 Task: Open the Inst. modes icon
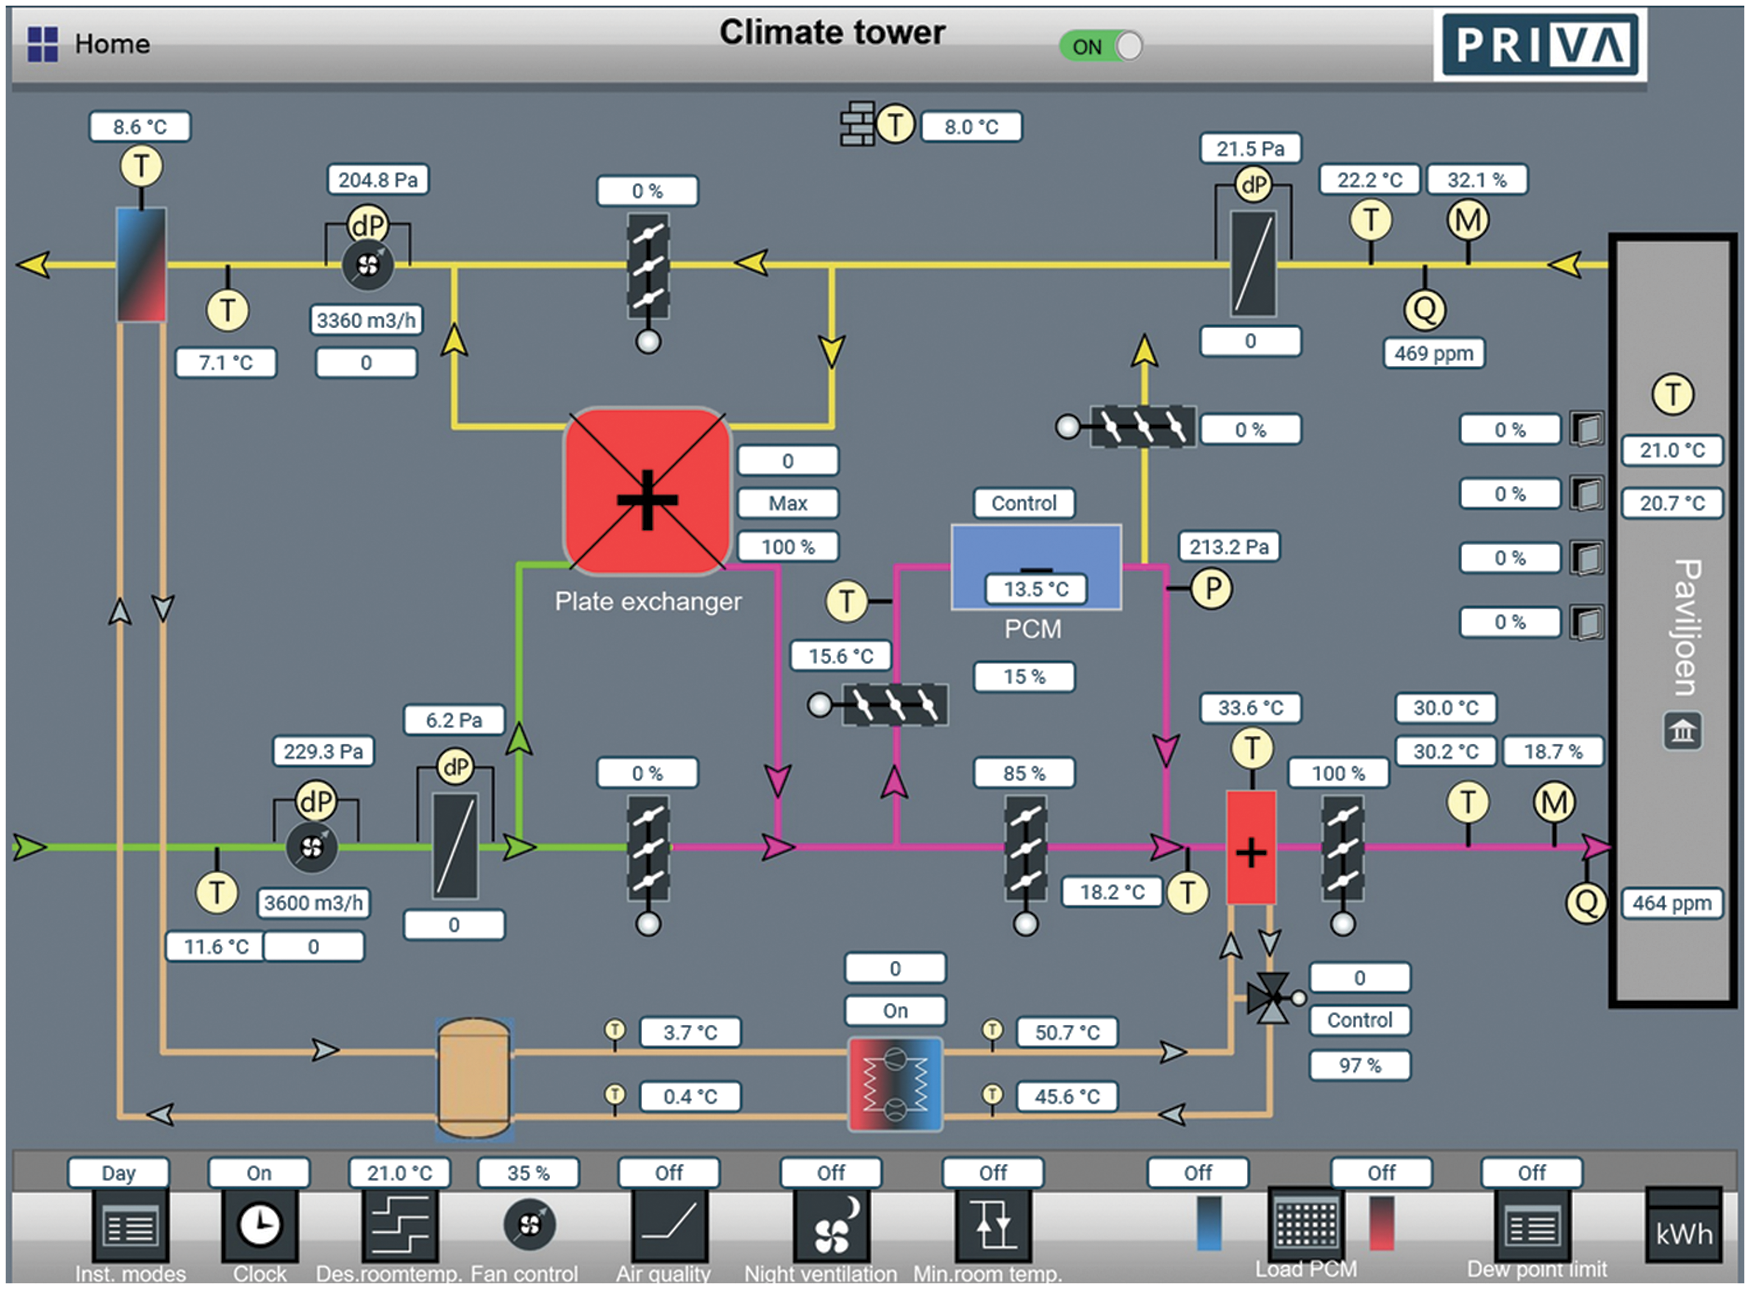point(130,1226)
